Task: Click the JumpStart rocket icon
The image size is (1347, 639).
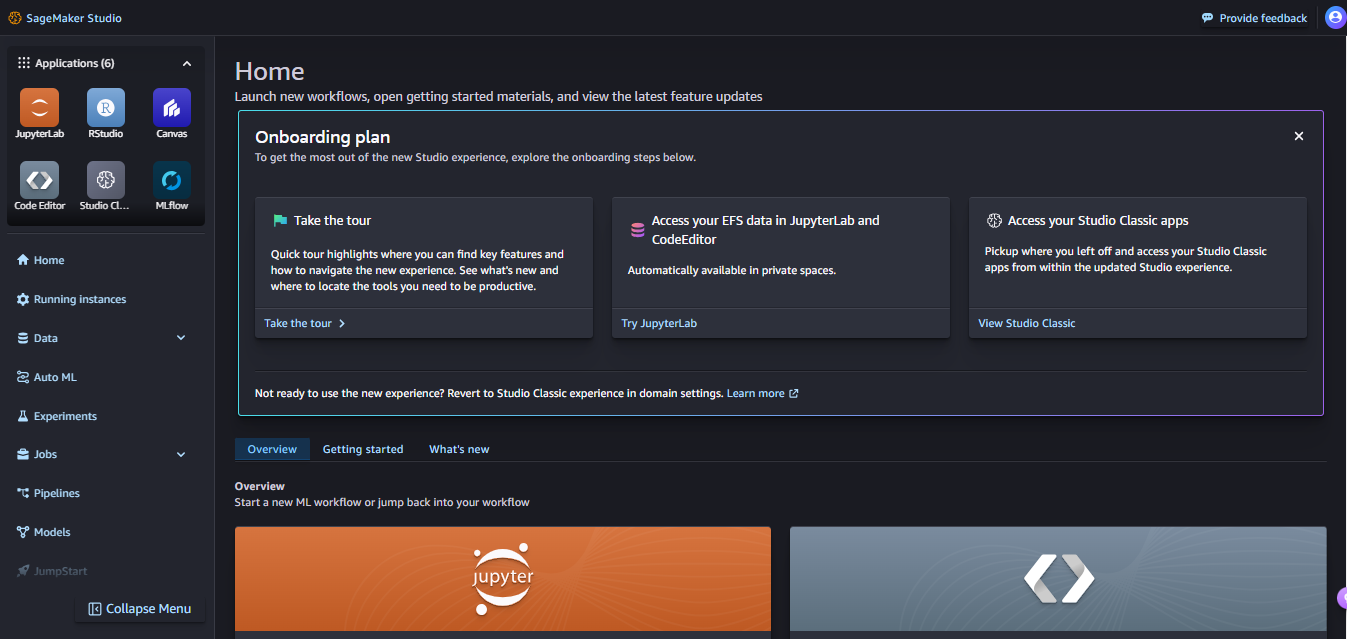Action: (x=23, y=571)
